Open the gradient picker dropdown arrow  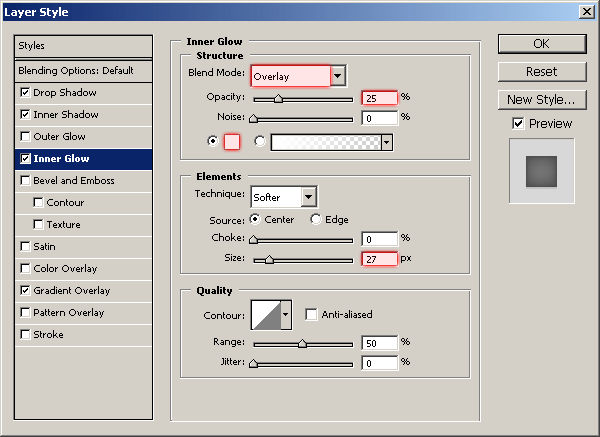coord(386,142)
